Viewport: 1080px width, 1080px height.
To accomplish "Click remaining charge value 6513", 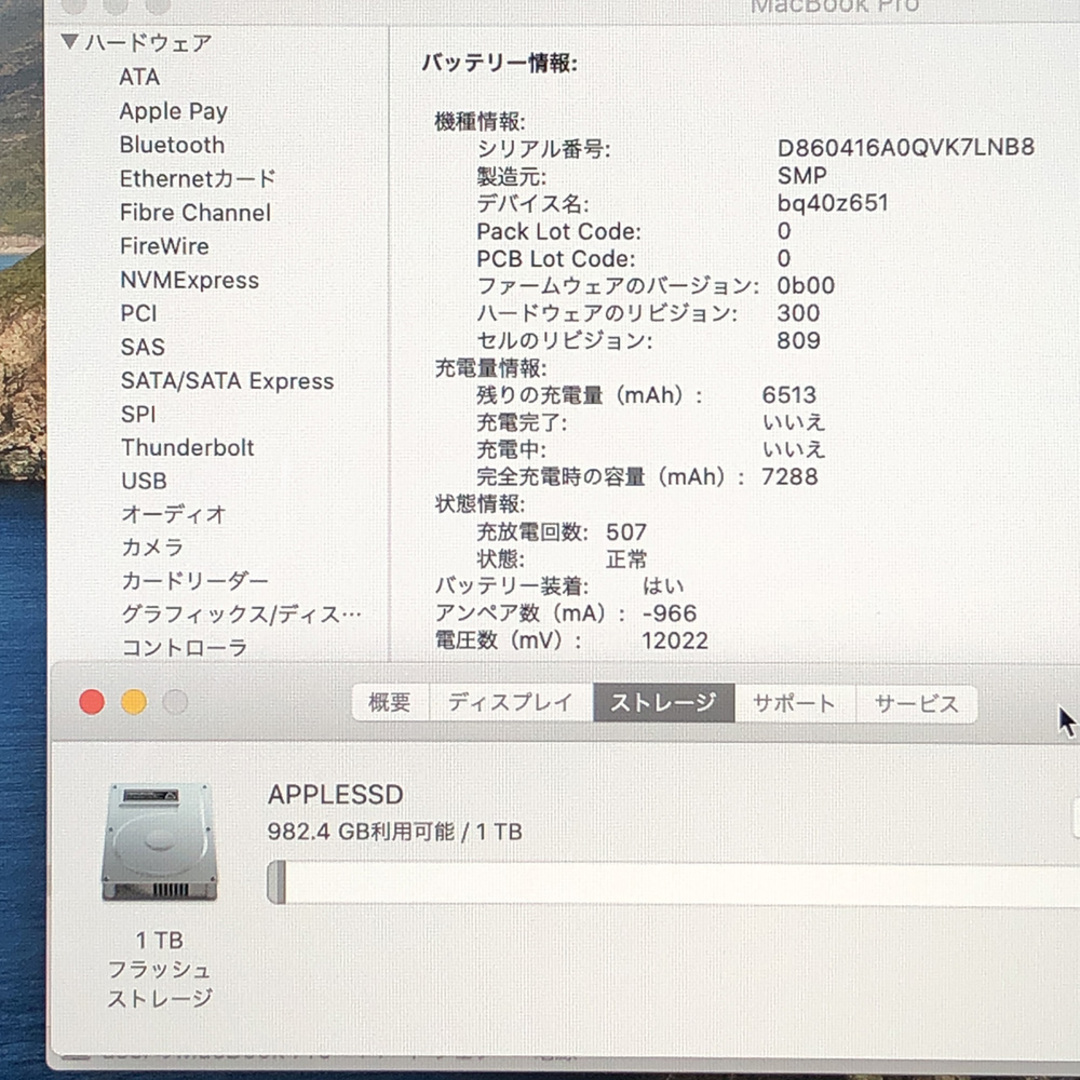I will click(x=789, y=395).
